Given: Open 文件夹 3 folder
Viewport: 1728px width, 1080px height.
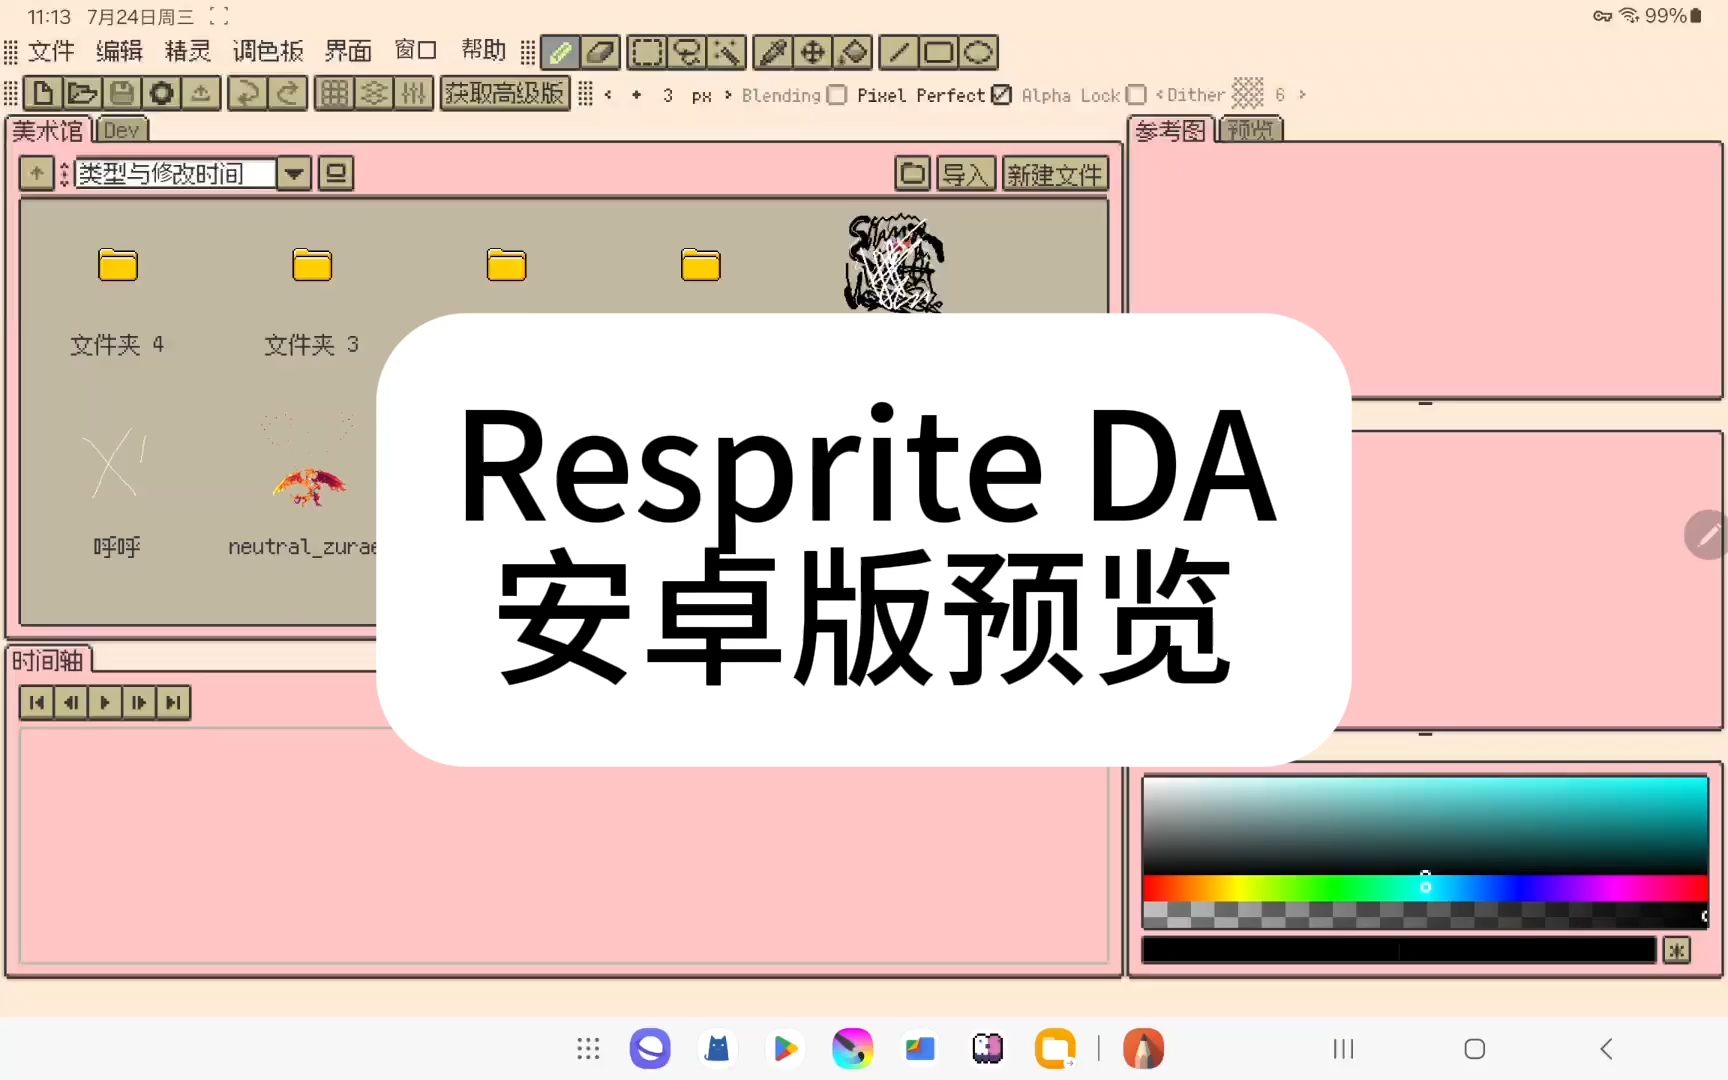Looking at the screenshot, I should pyautogui.click(x=311, y=300).
